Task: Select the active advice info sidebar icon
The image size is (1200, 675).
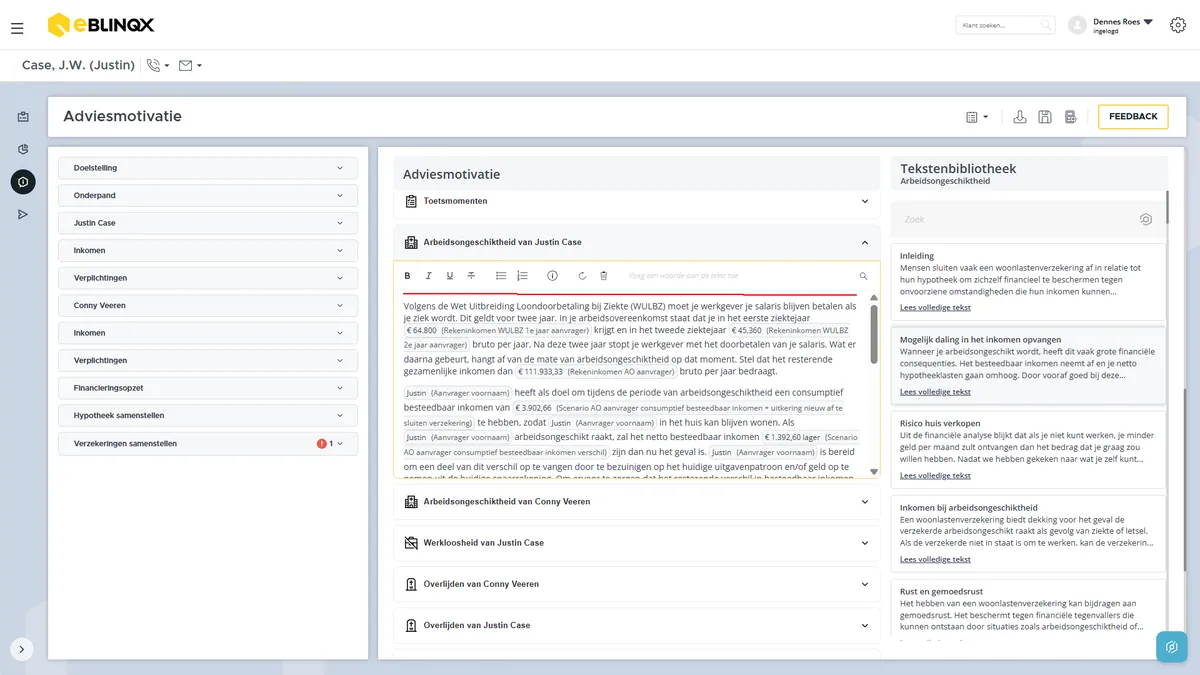Action: tap(23, 181)
